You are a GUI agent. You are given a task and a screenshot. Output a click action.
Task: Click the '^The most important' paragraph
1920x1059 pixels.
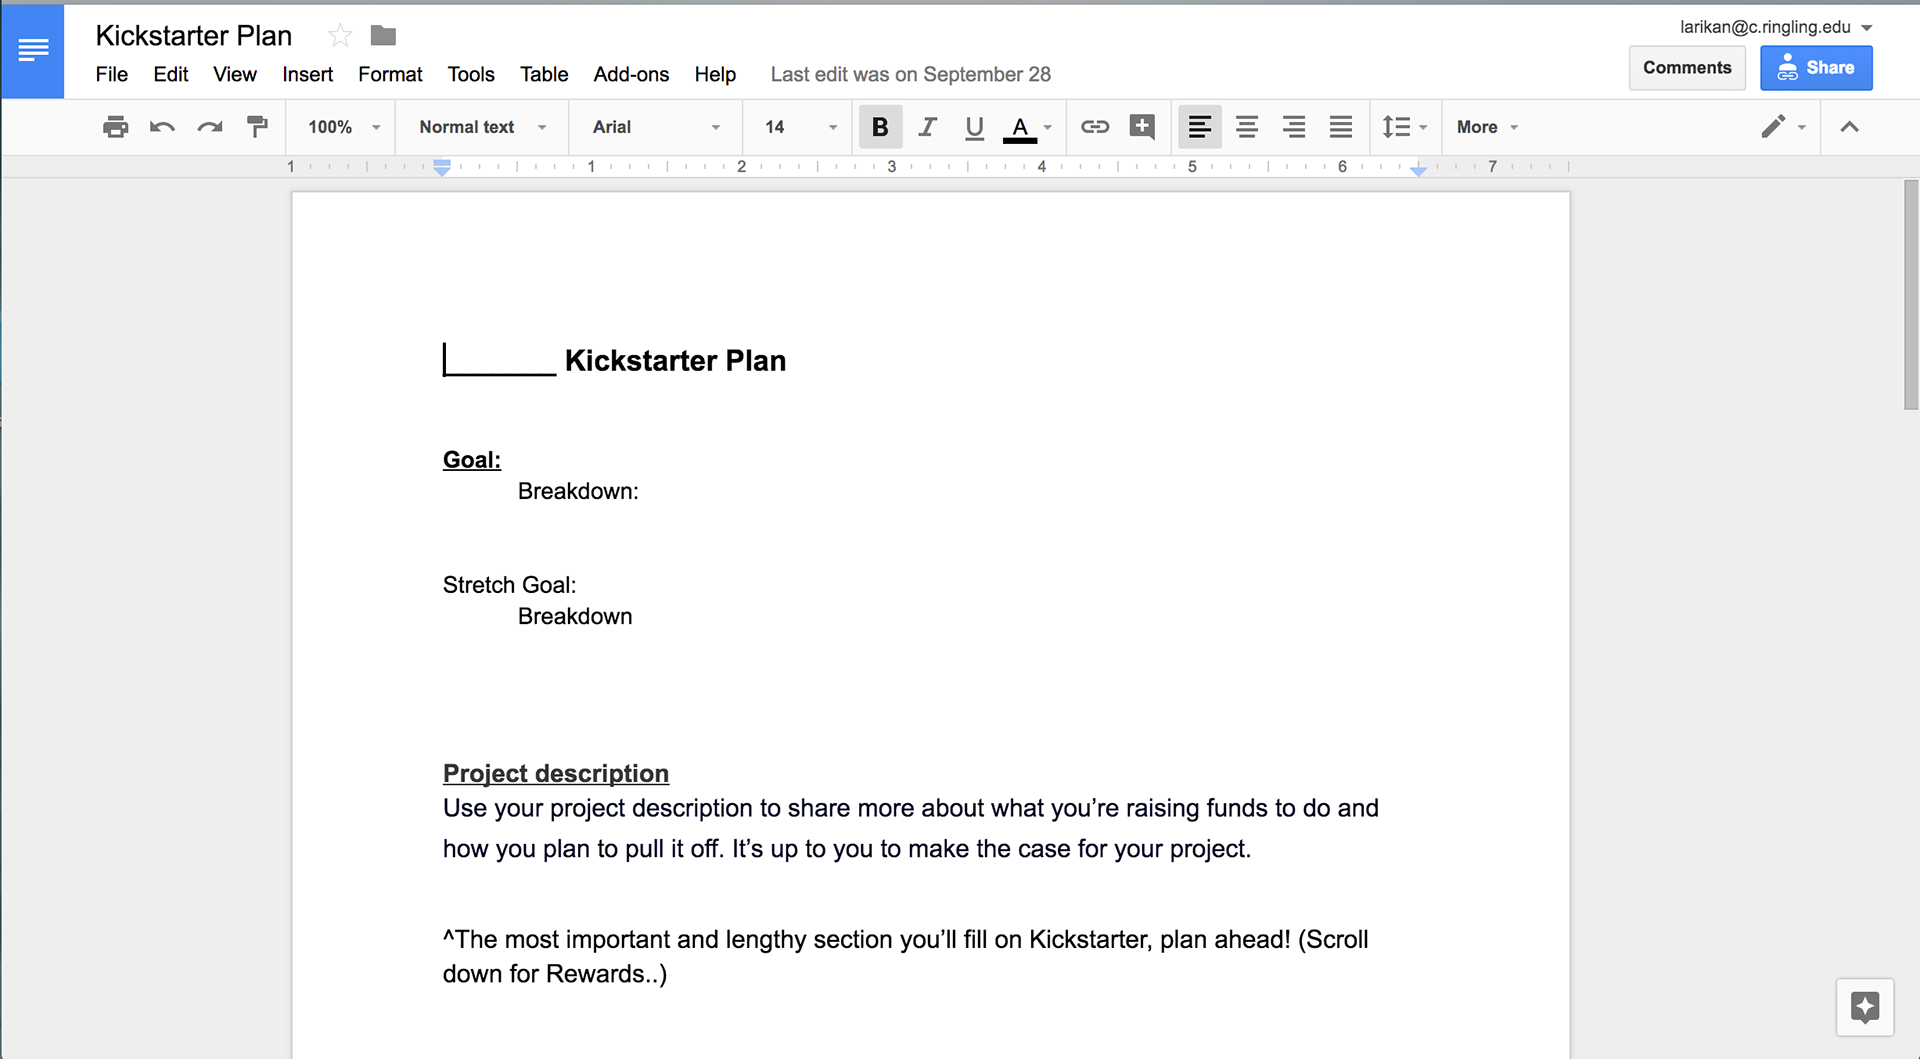pos(905,956)
